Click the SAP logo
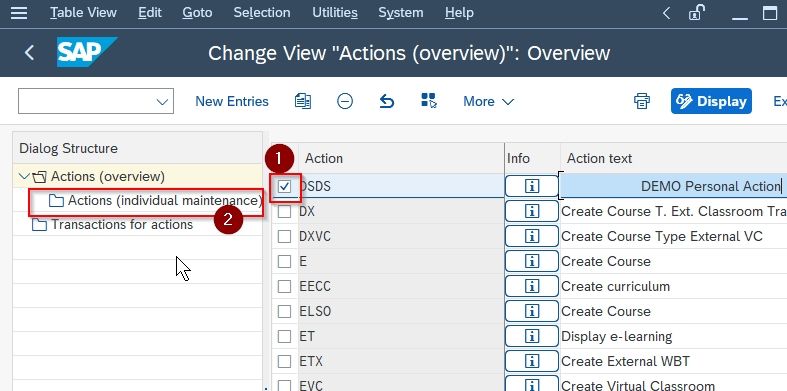The width and height of the screenshot is (787, 391). pos(87,52)
